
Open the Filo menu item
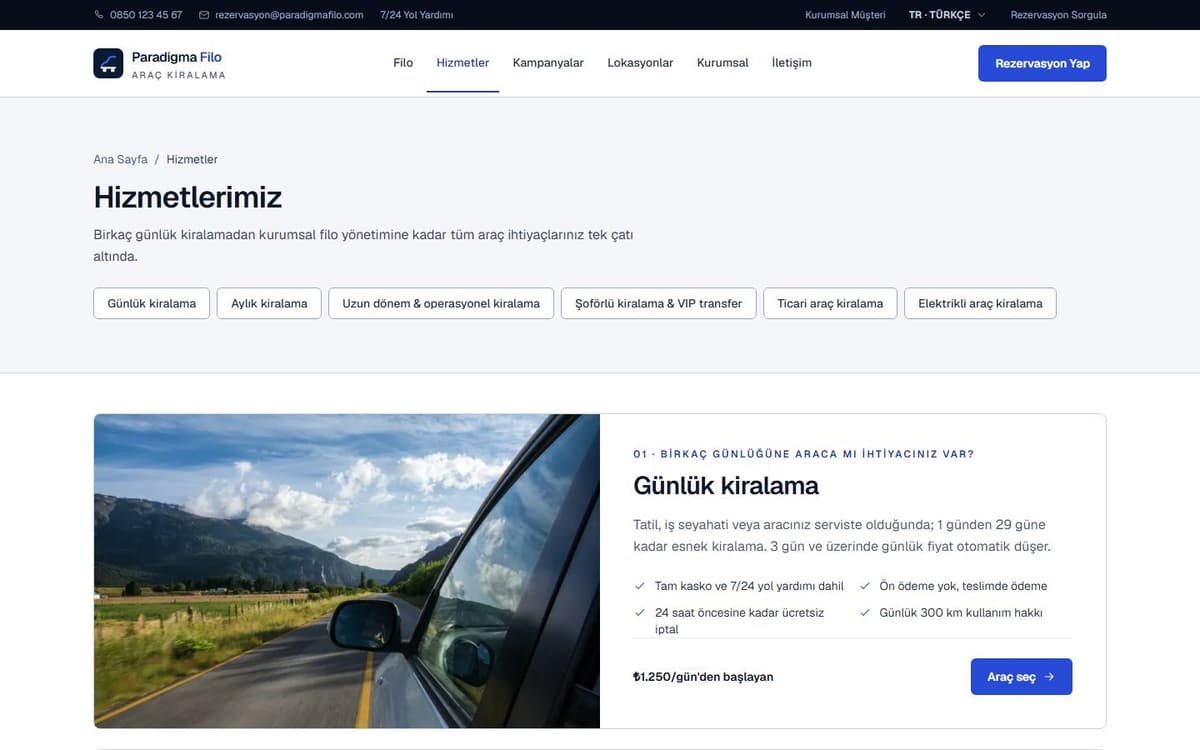[403, 63]
